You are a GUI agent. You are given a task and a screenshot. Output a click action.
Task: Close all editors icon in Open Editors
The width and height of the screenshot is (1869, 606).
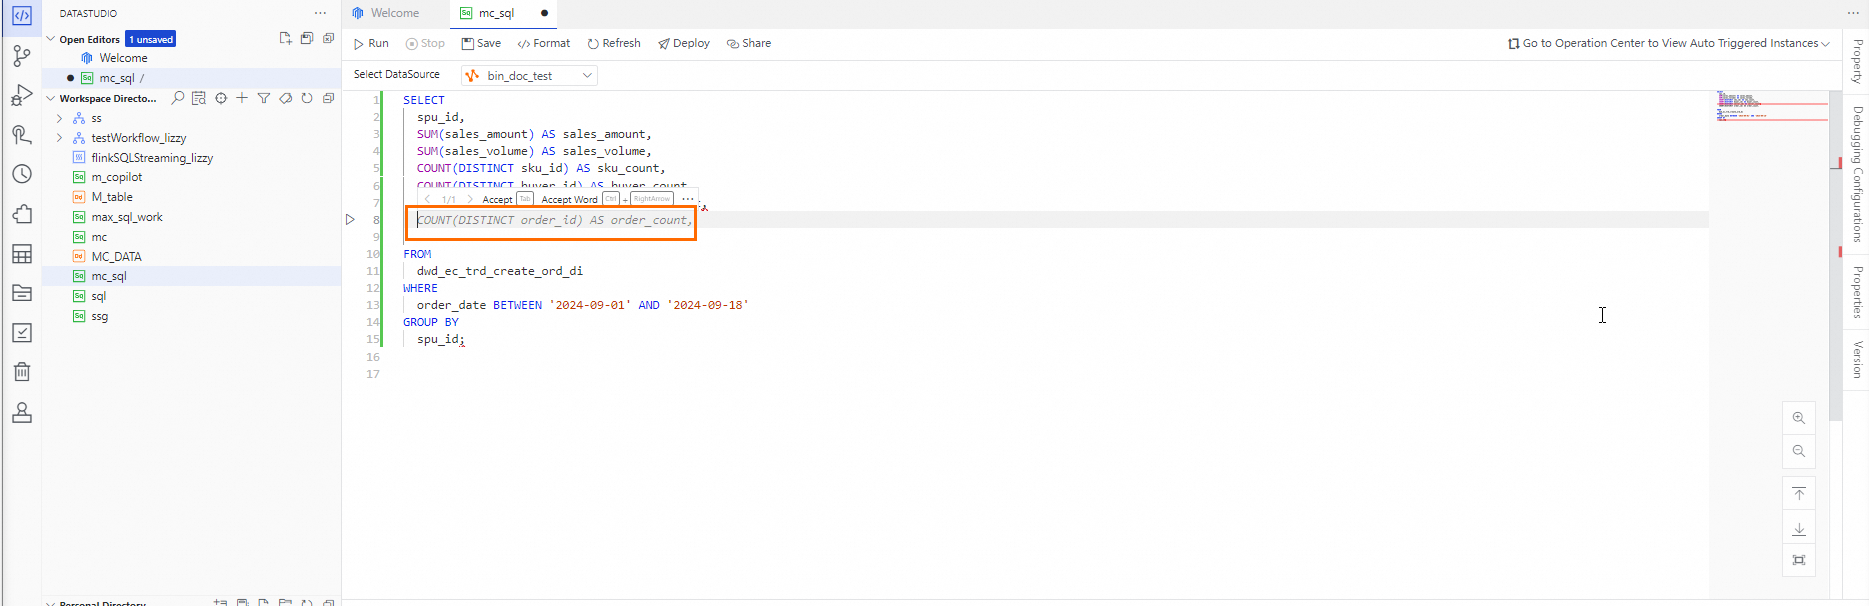(x=328, y=39)
